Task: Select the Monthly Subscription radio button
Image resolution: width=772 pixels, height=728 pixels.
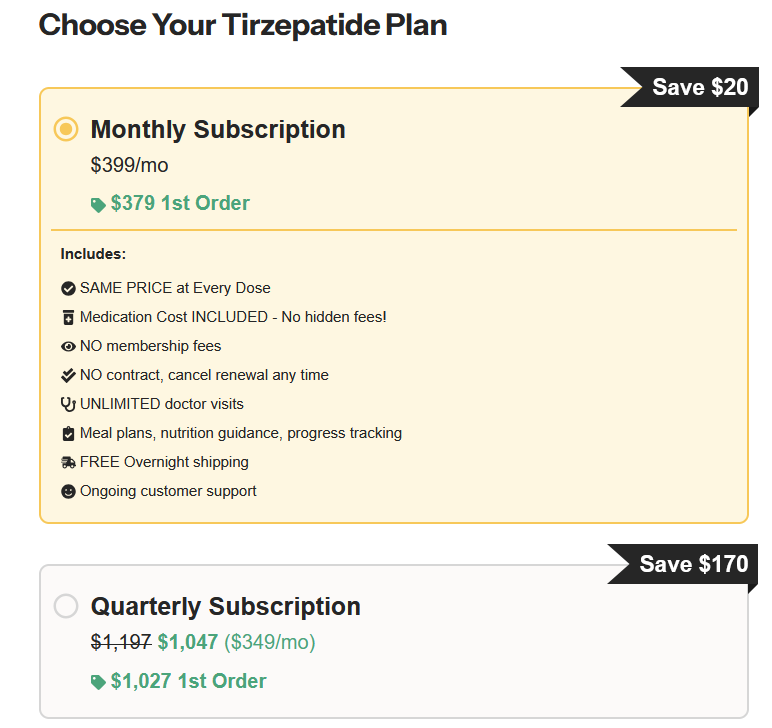Action: coord(66,129)
